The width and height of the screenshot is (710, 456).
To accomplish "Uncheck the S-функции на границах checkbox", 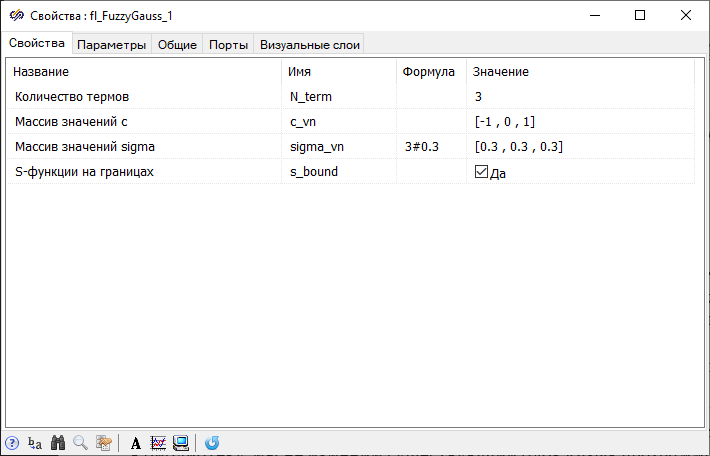I will coord(481,172).
